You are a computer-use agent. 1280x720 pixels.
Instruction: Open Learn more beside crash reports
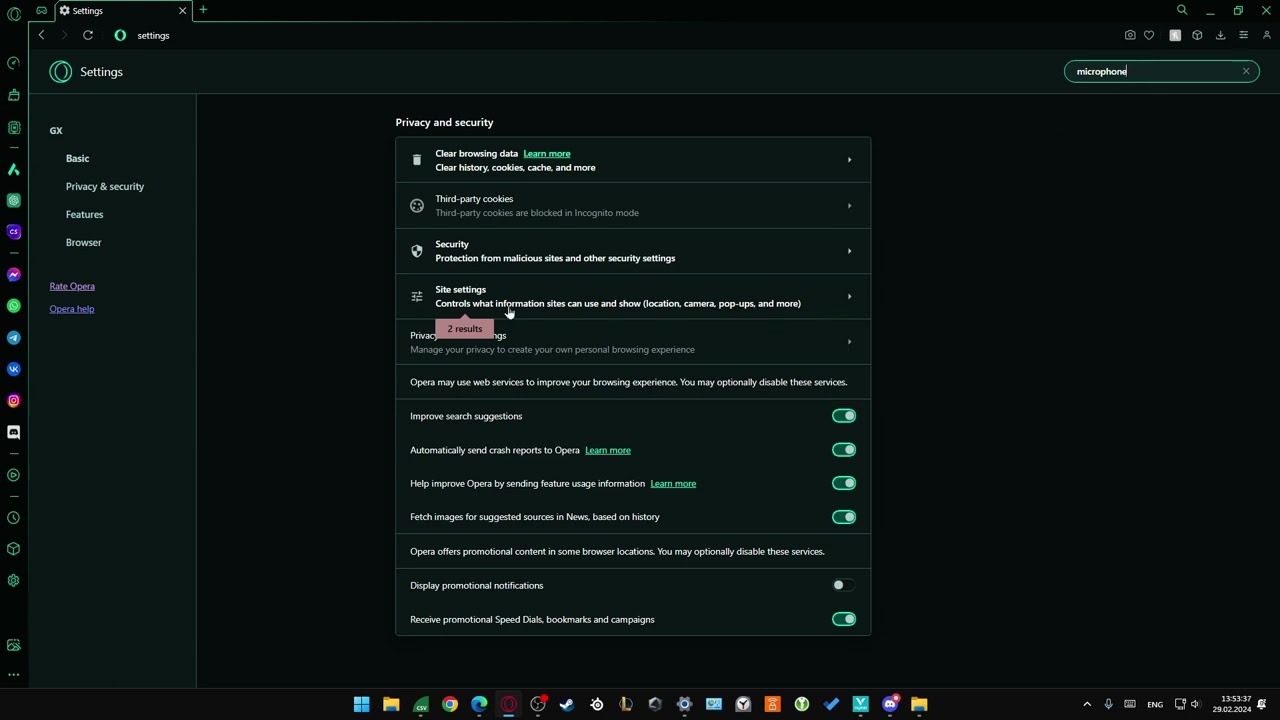[608, 450]
